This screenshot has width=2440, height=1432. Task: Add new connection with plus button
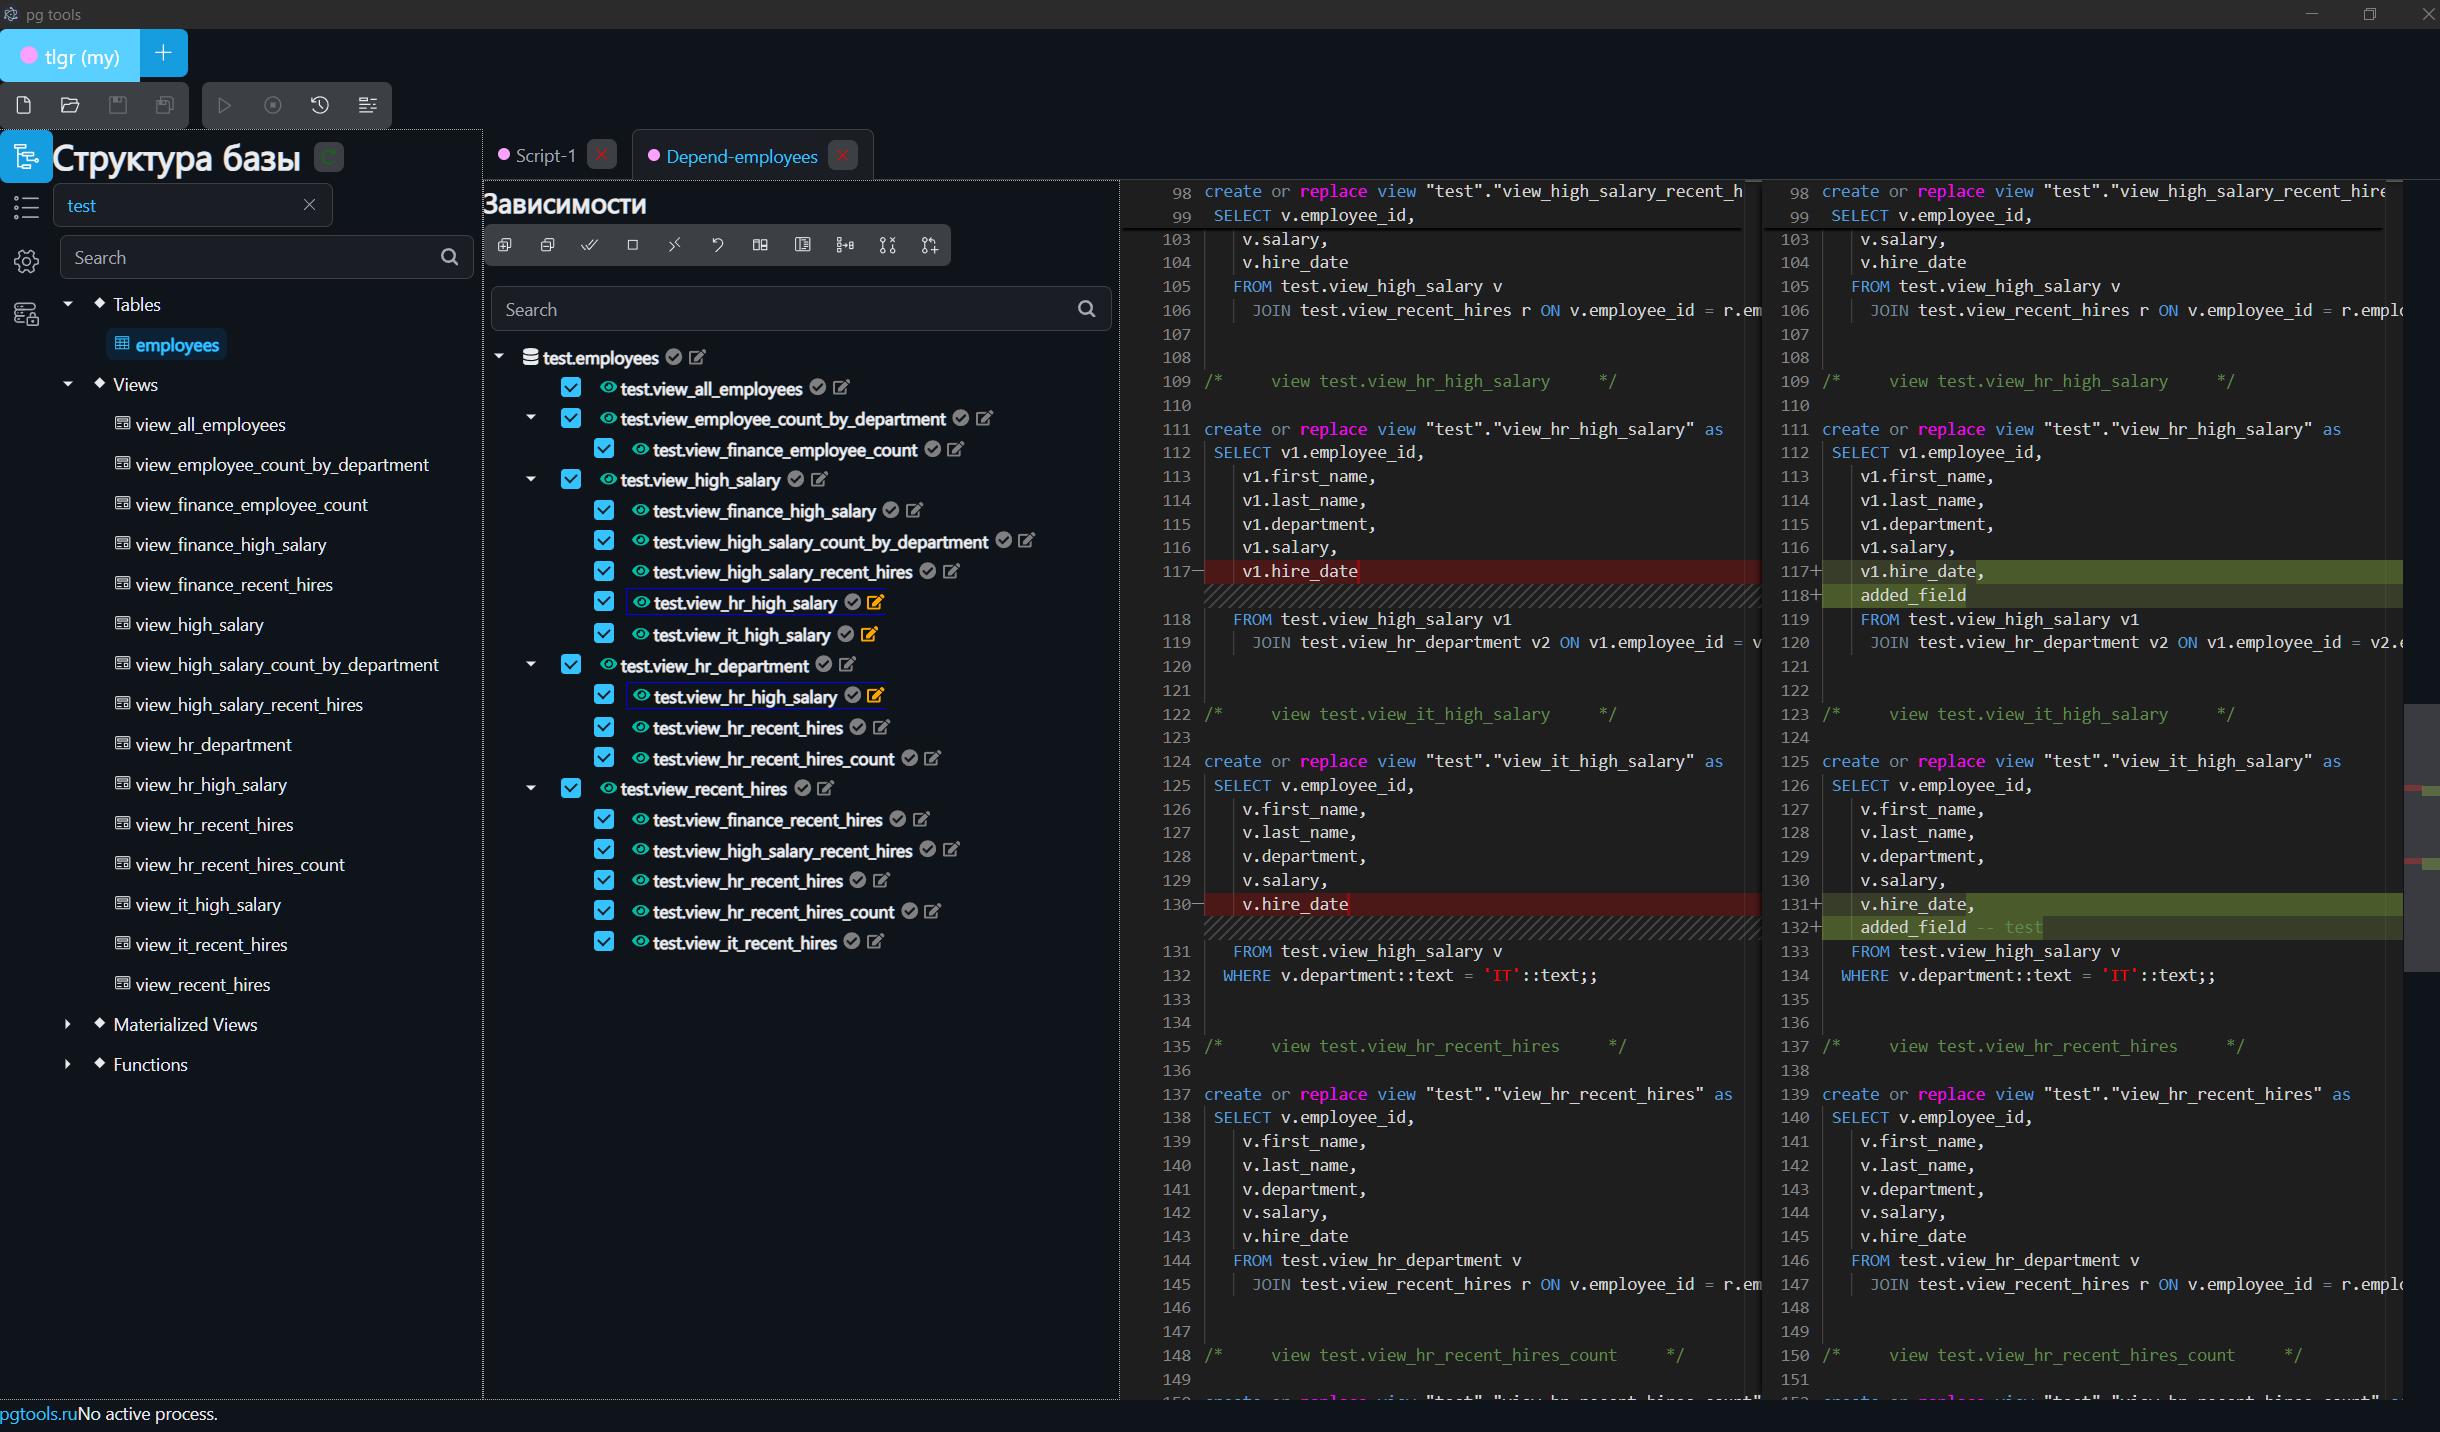(164, 53)
